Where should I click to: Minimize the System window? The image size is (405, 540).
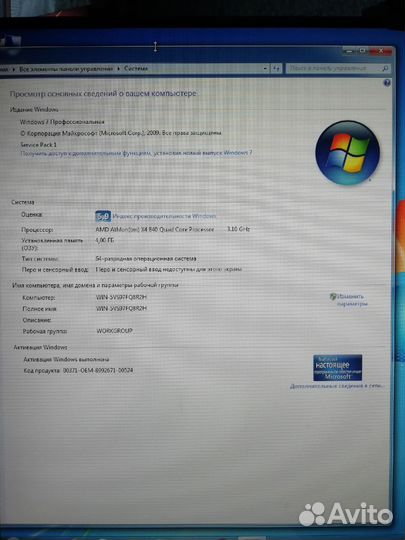tap(350, 51)
